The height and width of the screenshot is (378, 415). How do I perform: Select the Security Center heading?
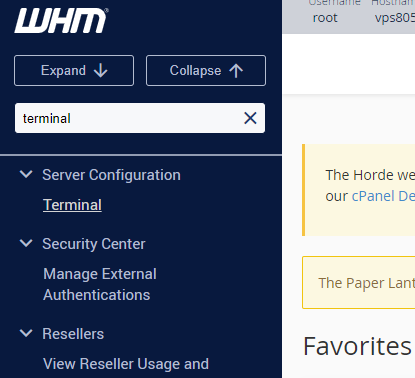(94, 244)
